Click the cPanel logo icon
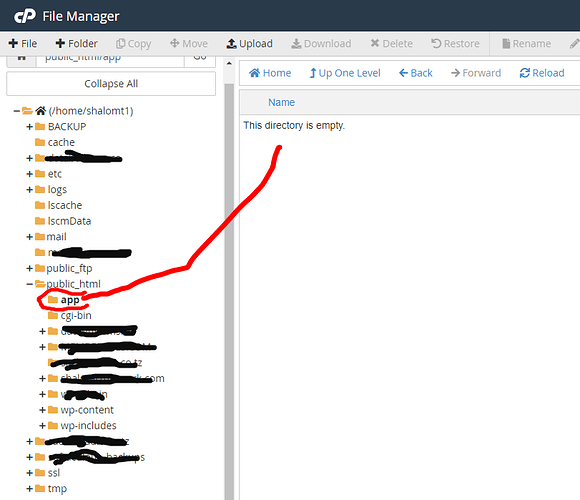Viewport: 580px width, 500px height. (25, 16)
